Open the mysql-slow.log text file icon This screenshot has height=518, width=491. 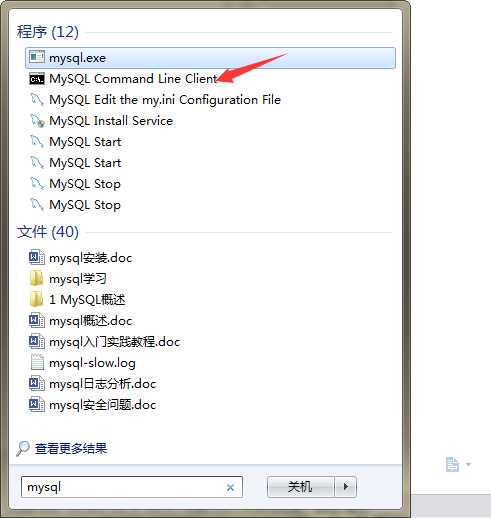point(37,362)
